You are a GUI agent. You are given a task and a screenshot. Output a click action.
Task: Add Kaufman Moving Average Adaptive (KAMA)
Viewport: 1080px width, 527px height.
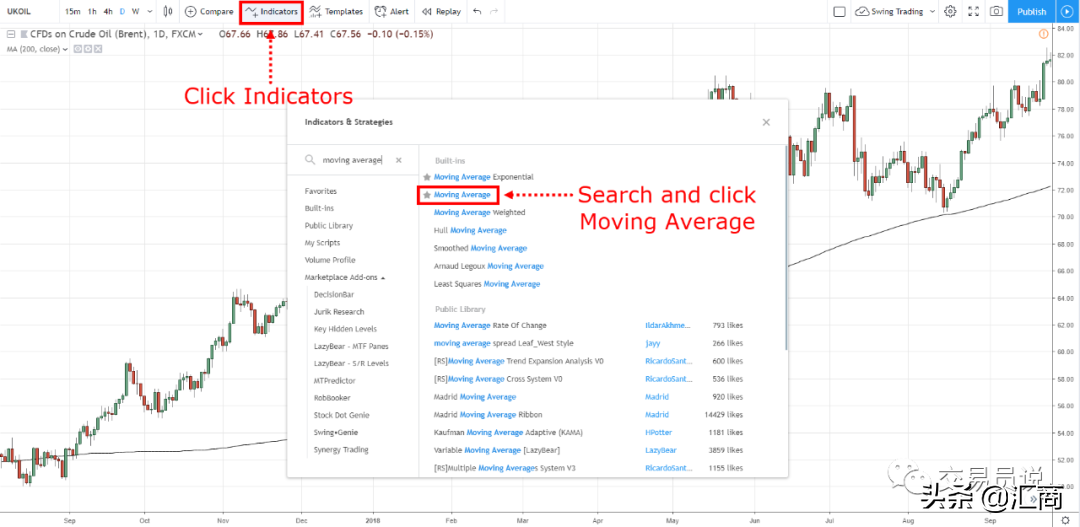(509, 433)
